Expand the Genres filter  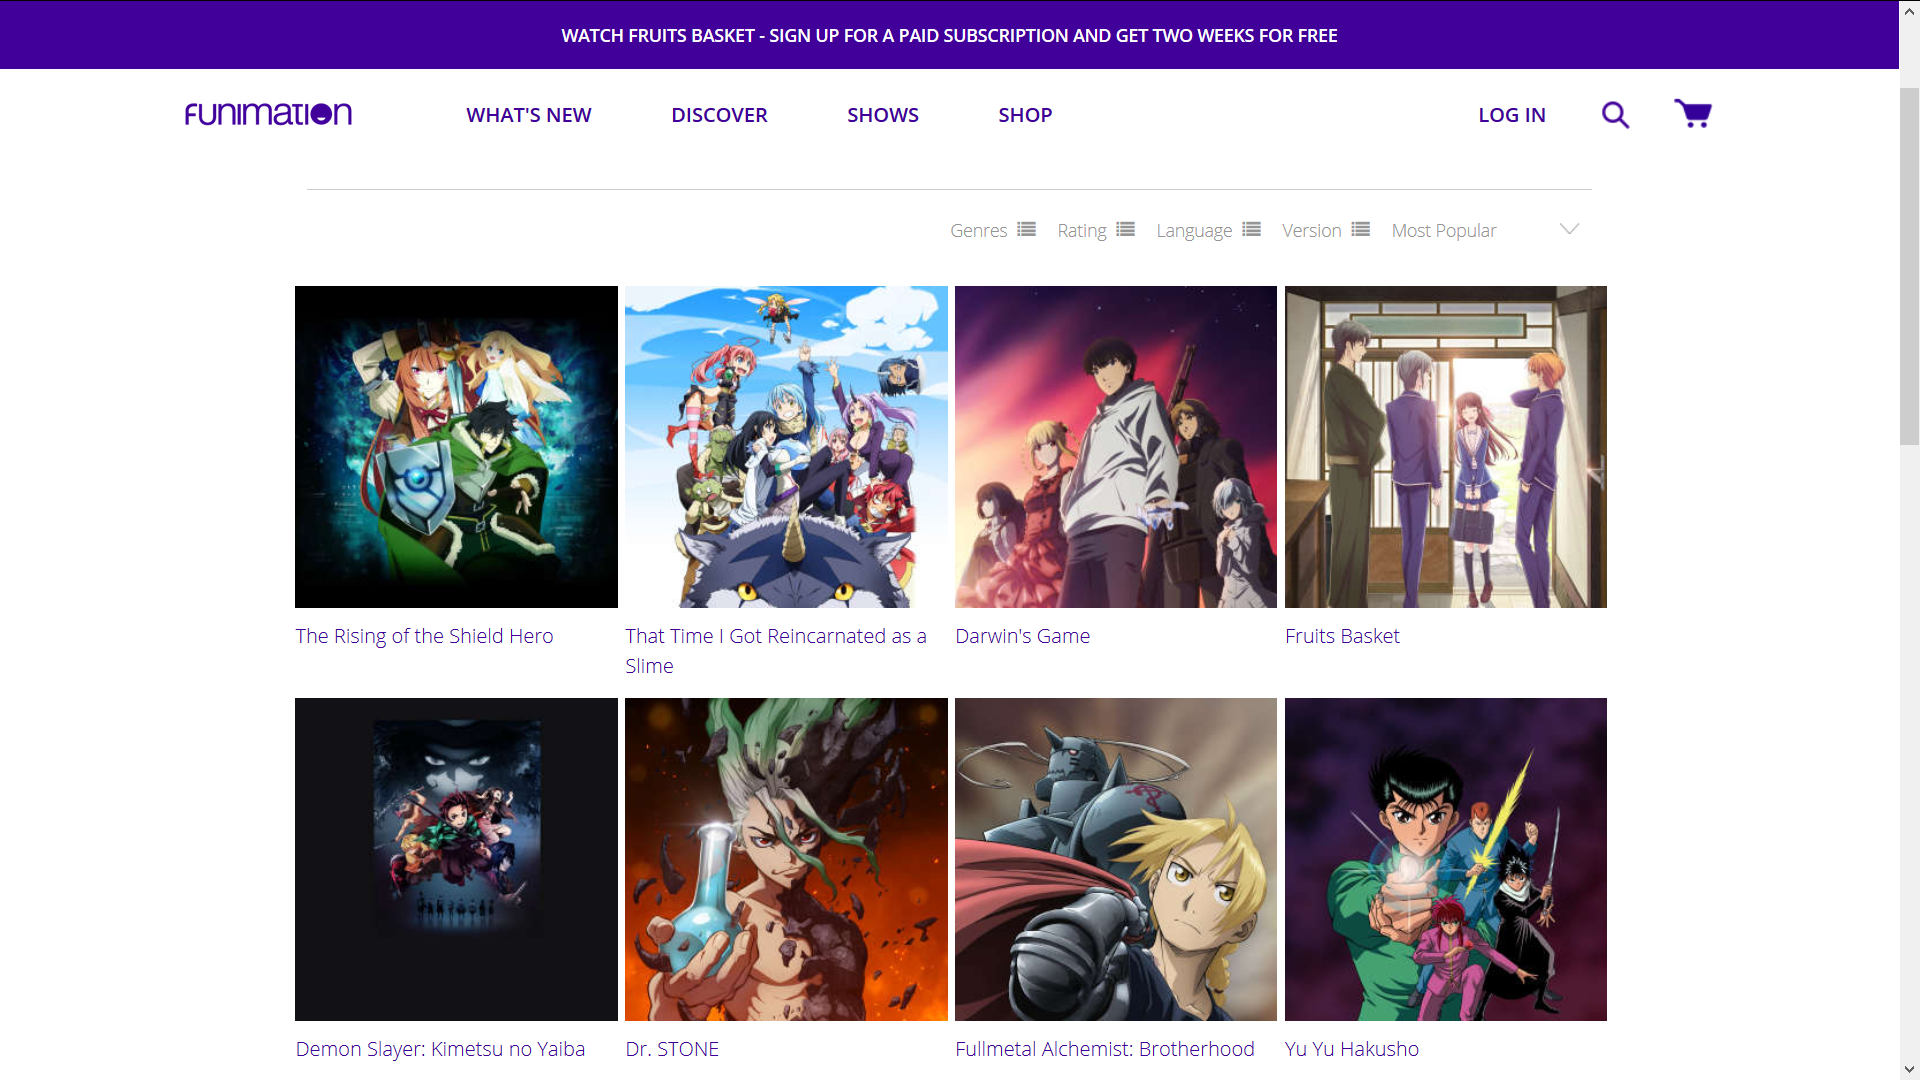(979, 231)
